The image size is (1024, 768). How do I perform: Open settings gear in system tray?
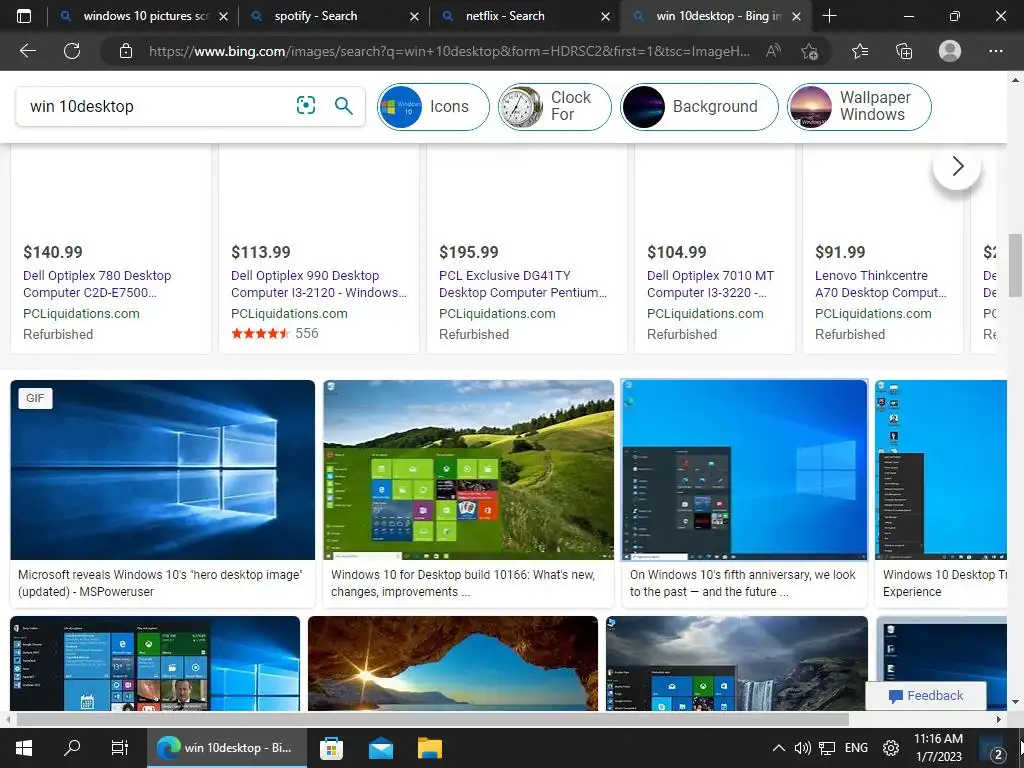point(891,748)
